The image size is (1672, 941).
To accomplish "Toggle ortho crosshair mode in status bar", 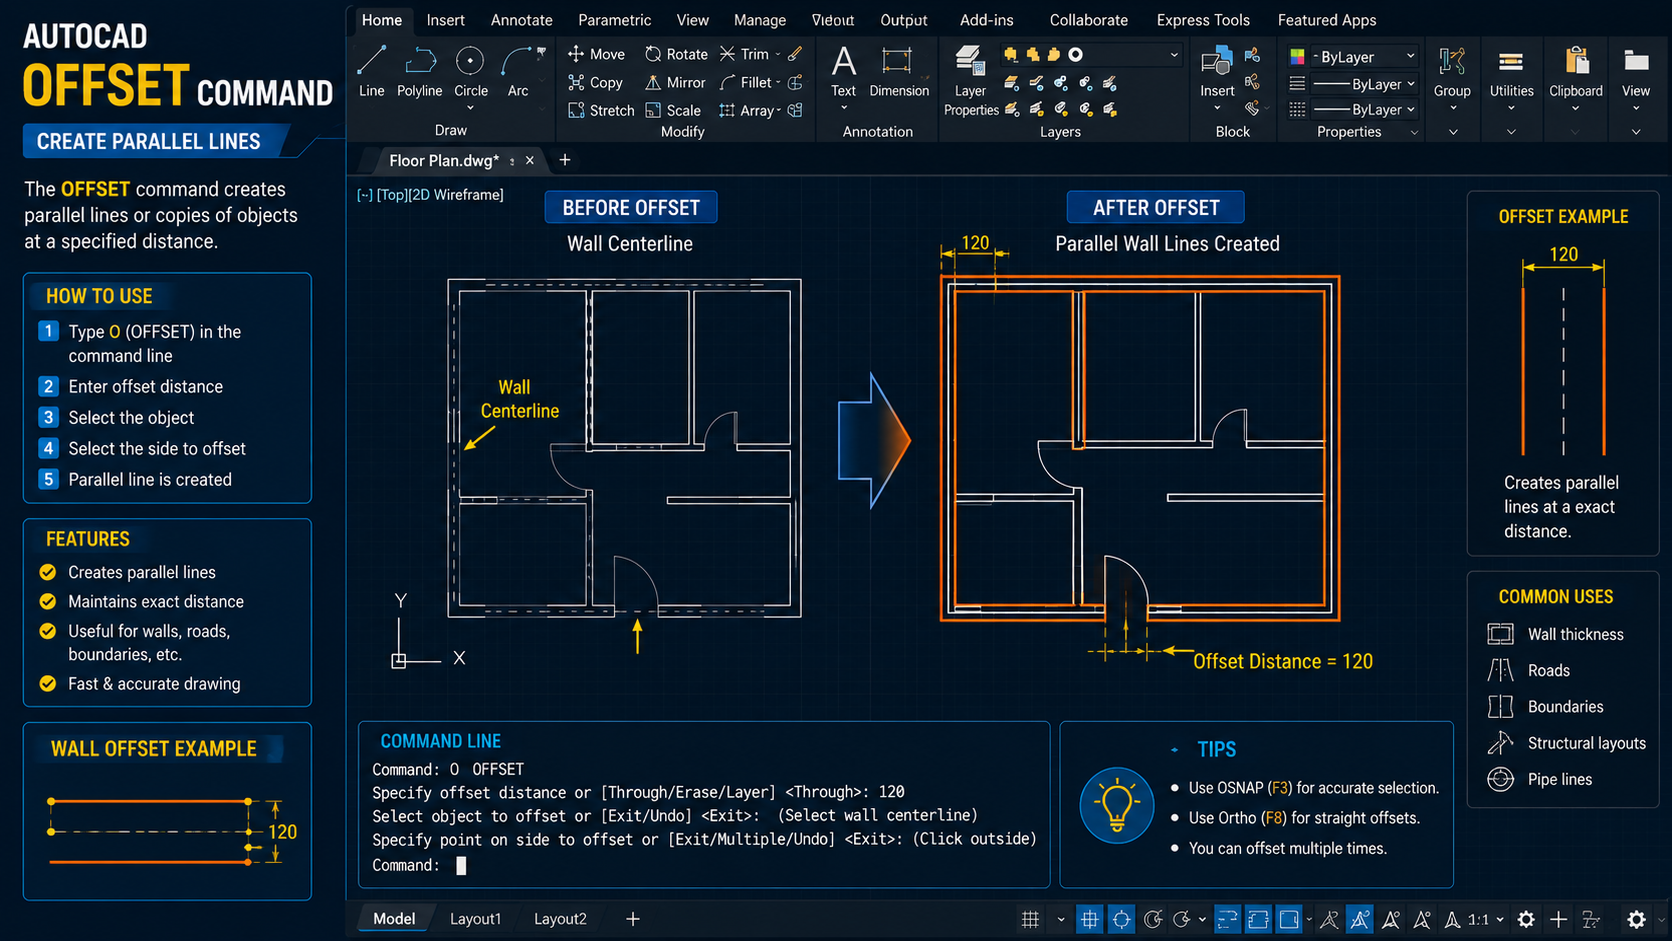I will pyautogui.click(x=1121, y=919).
